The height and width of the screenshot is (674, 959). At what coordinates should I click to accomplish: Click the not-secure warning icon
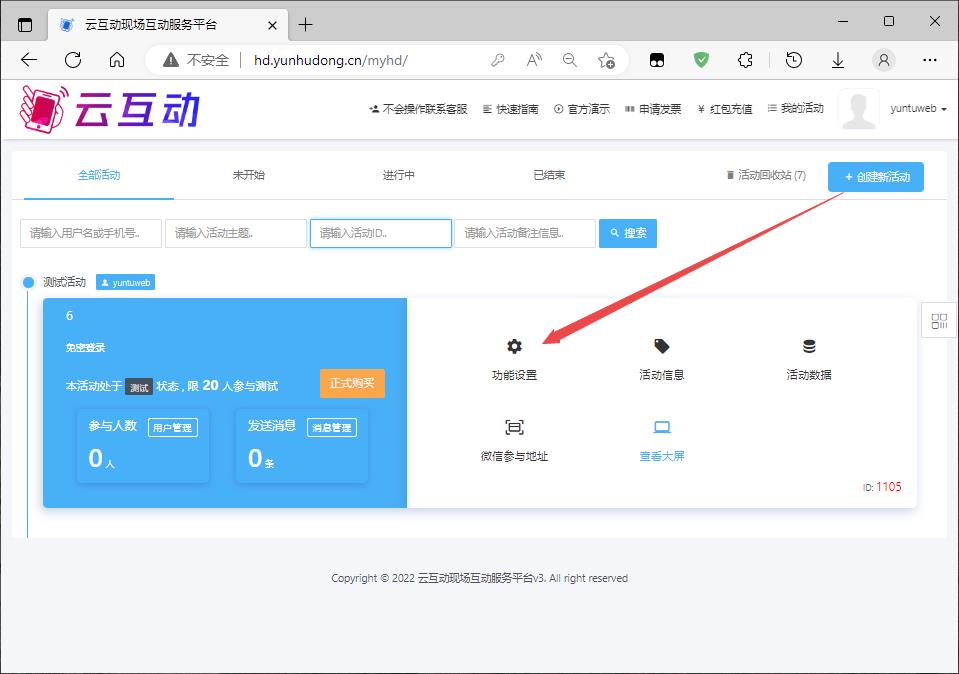(171, 60)
